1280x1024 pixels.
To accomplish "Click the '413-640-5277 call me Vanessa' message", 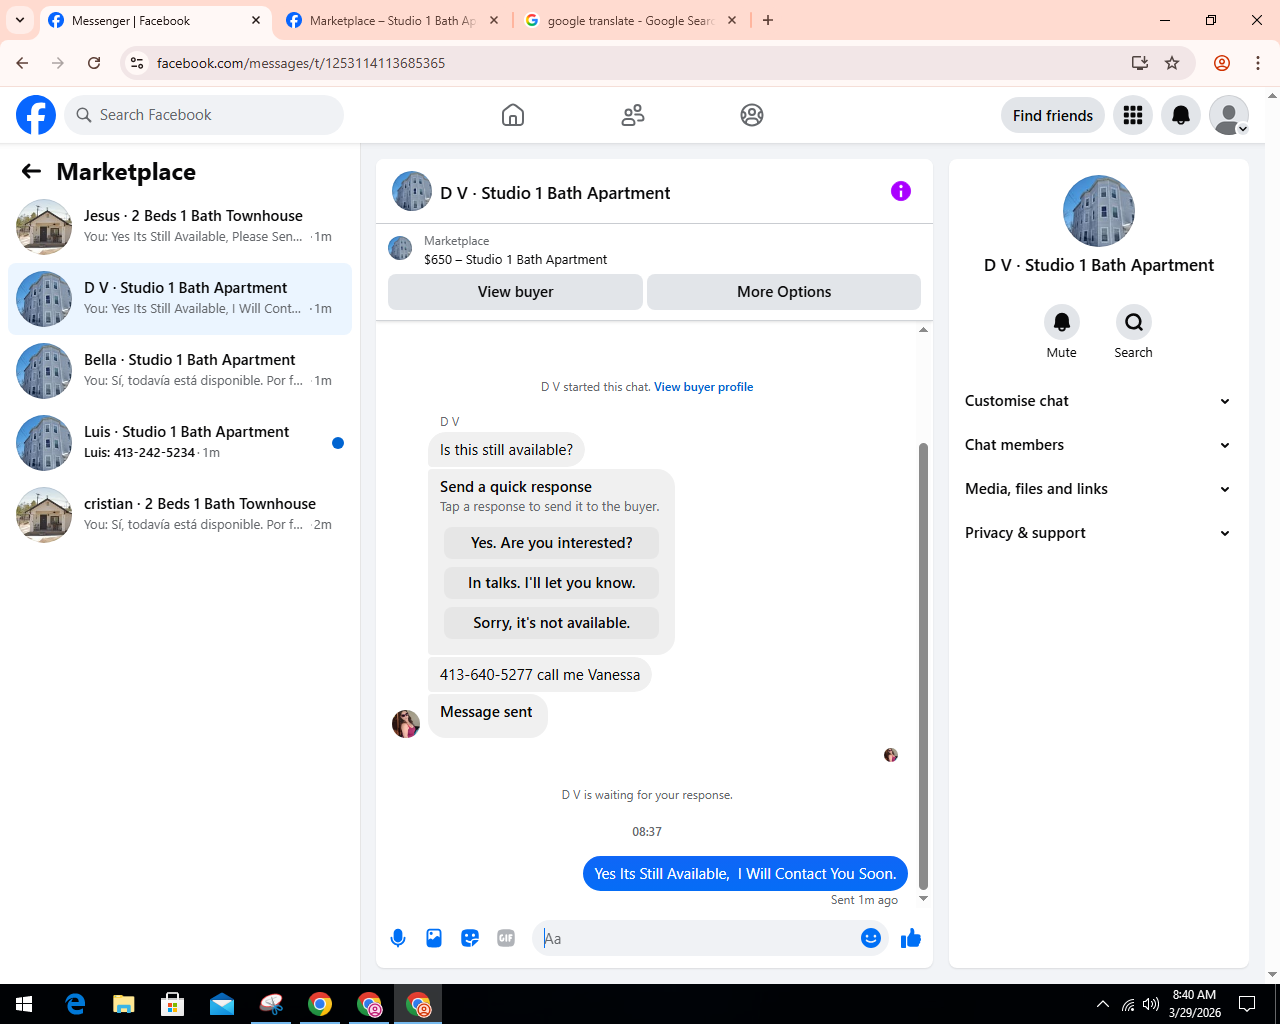I will (x=540, y=675).
